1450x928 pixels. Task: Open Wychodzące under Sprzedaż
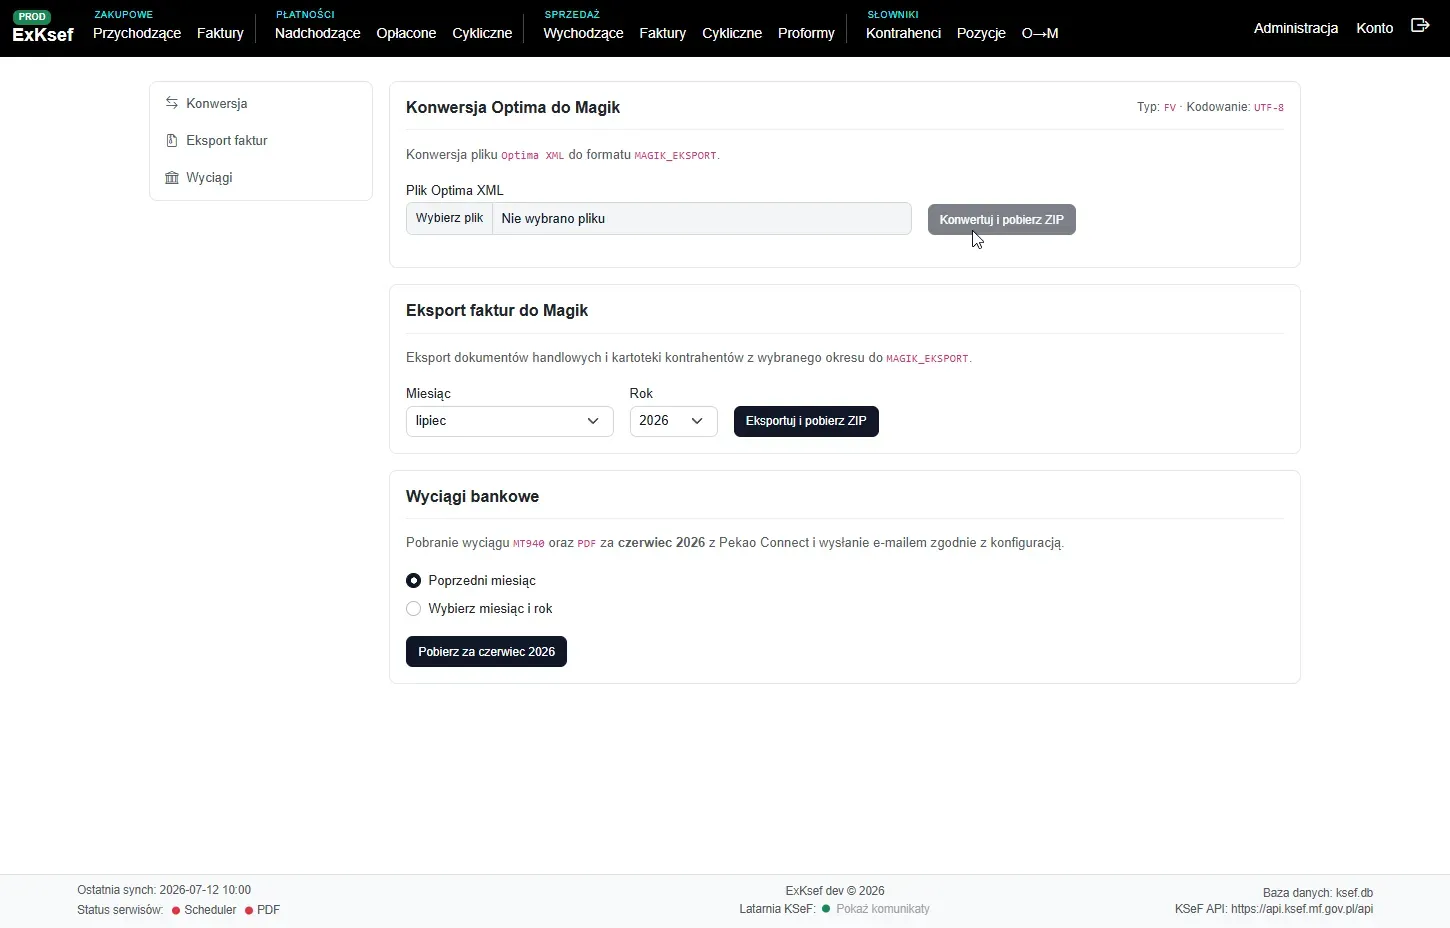[583, 33]
